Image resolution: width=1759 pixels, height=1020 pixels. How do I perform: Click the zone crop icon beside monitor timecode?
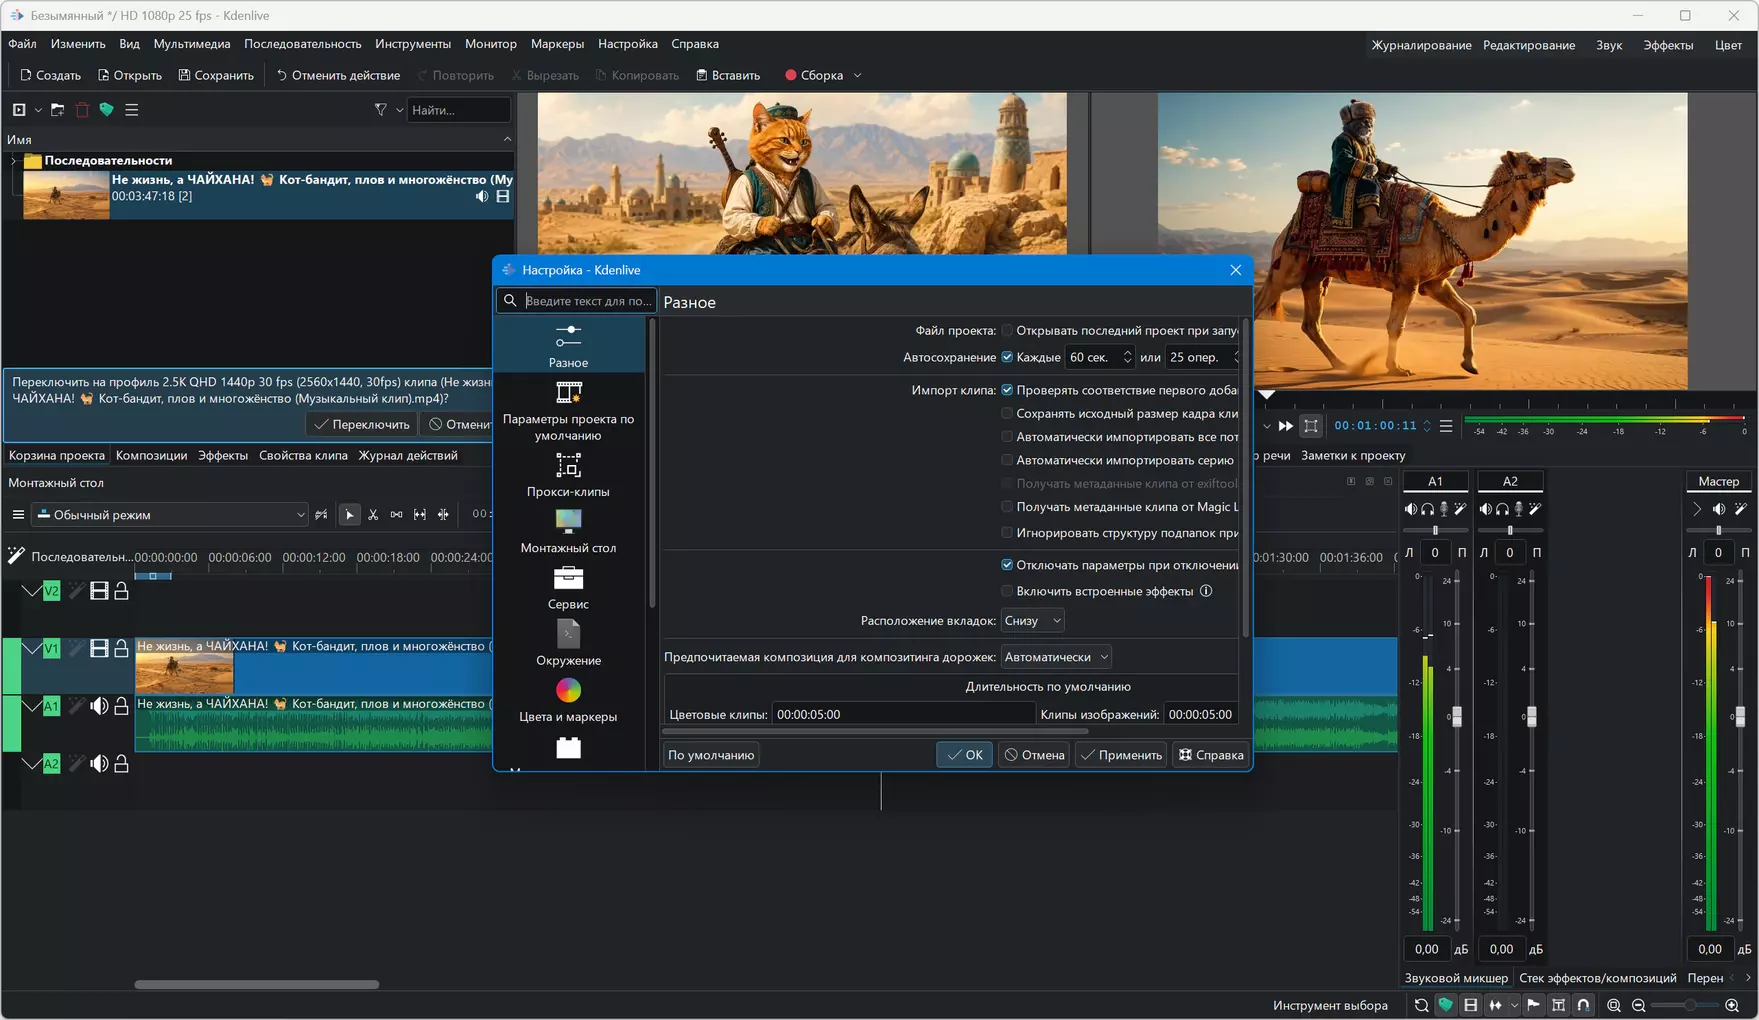pyautogui.click(x=1311, y=426)
